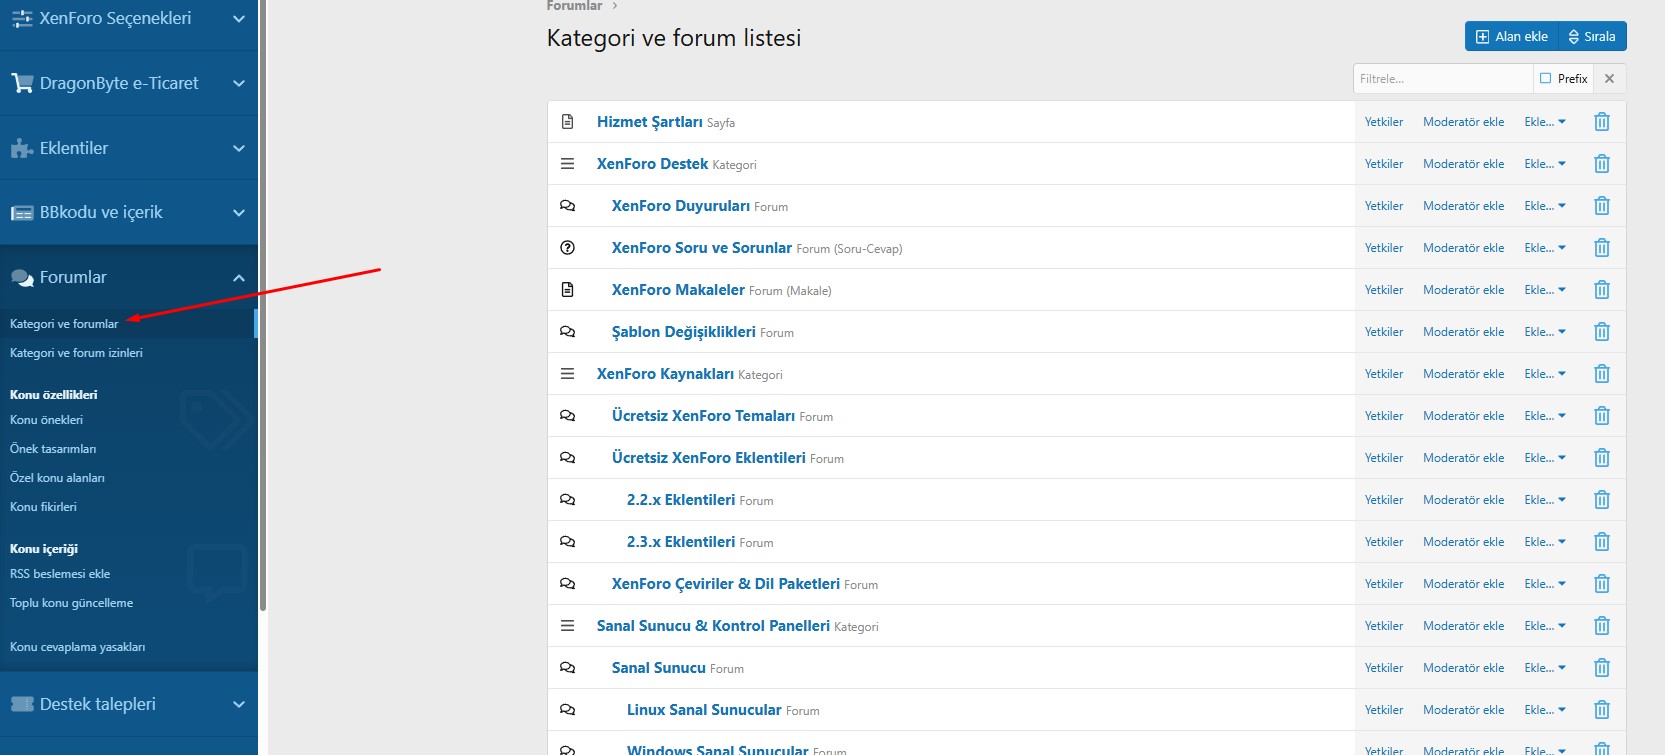Delete the XenForo Destek category
Viewport: 1665px width, 755px height.
(1601, 164)
